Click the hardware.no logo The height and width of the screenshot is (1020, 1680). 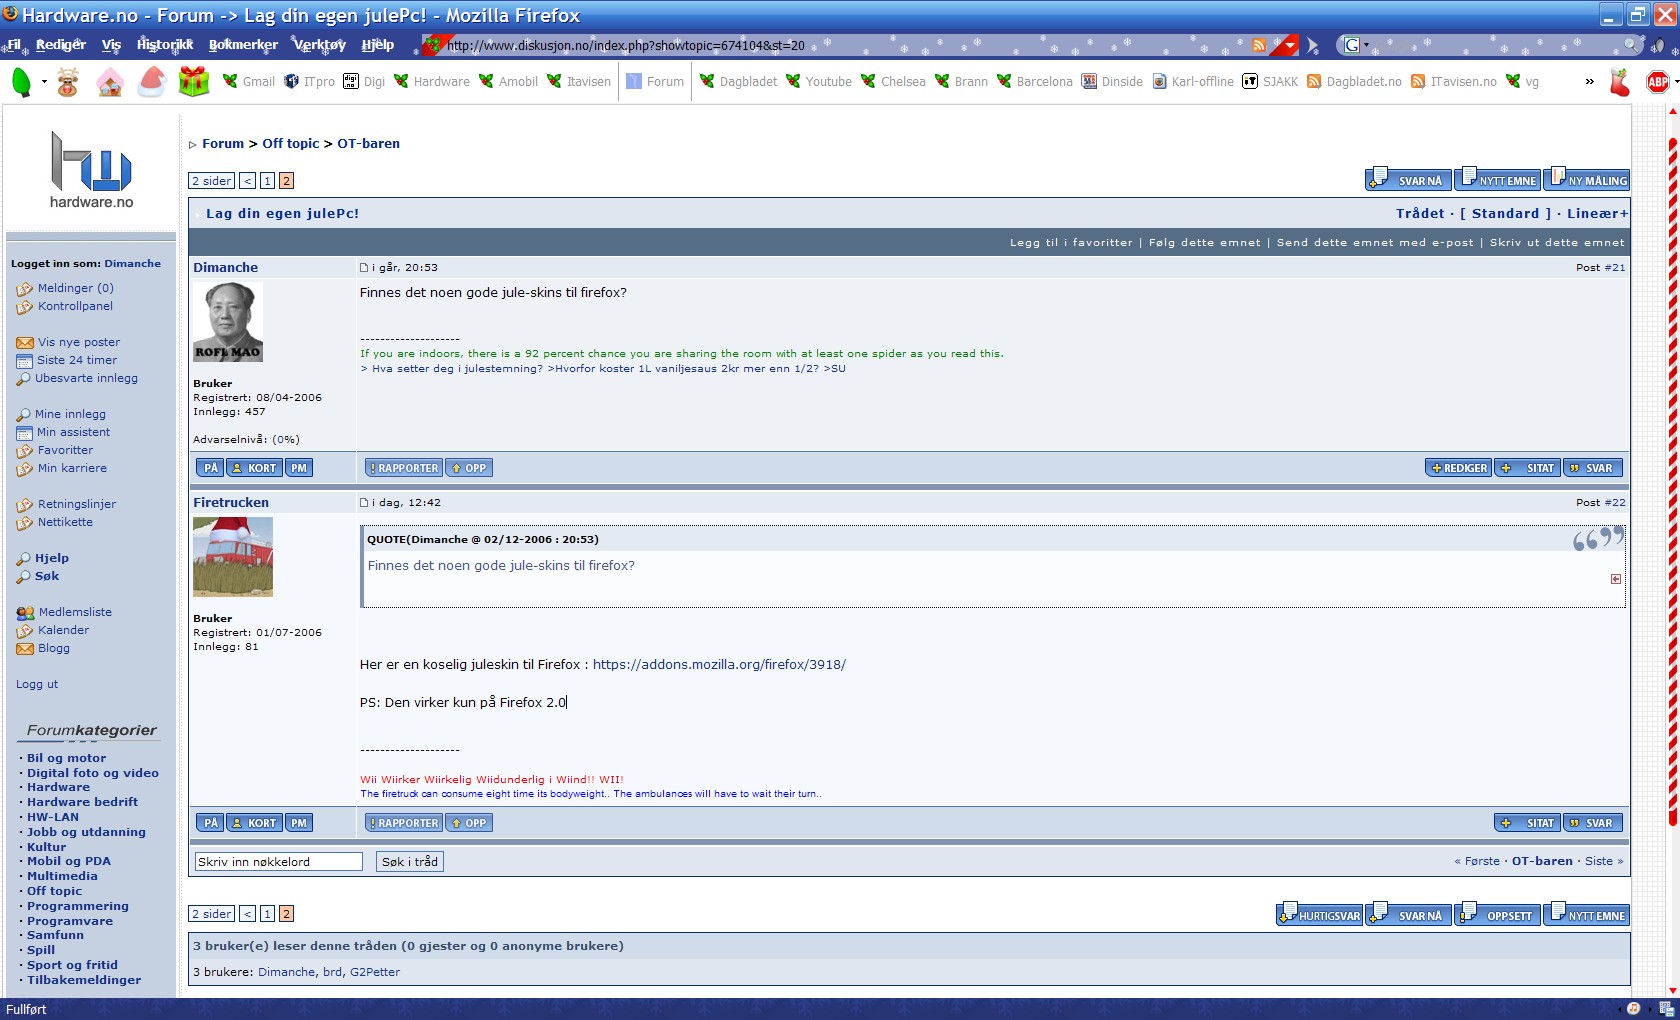(91, 170)
